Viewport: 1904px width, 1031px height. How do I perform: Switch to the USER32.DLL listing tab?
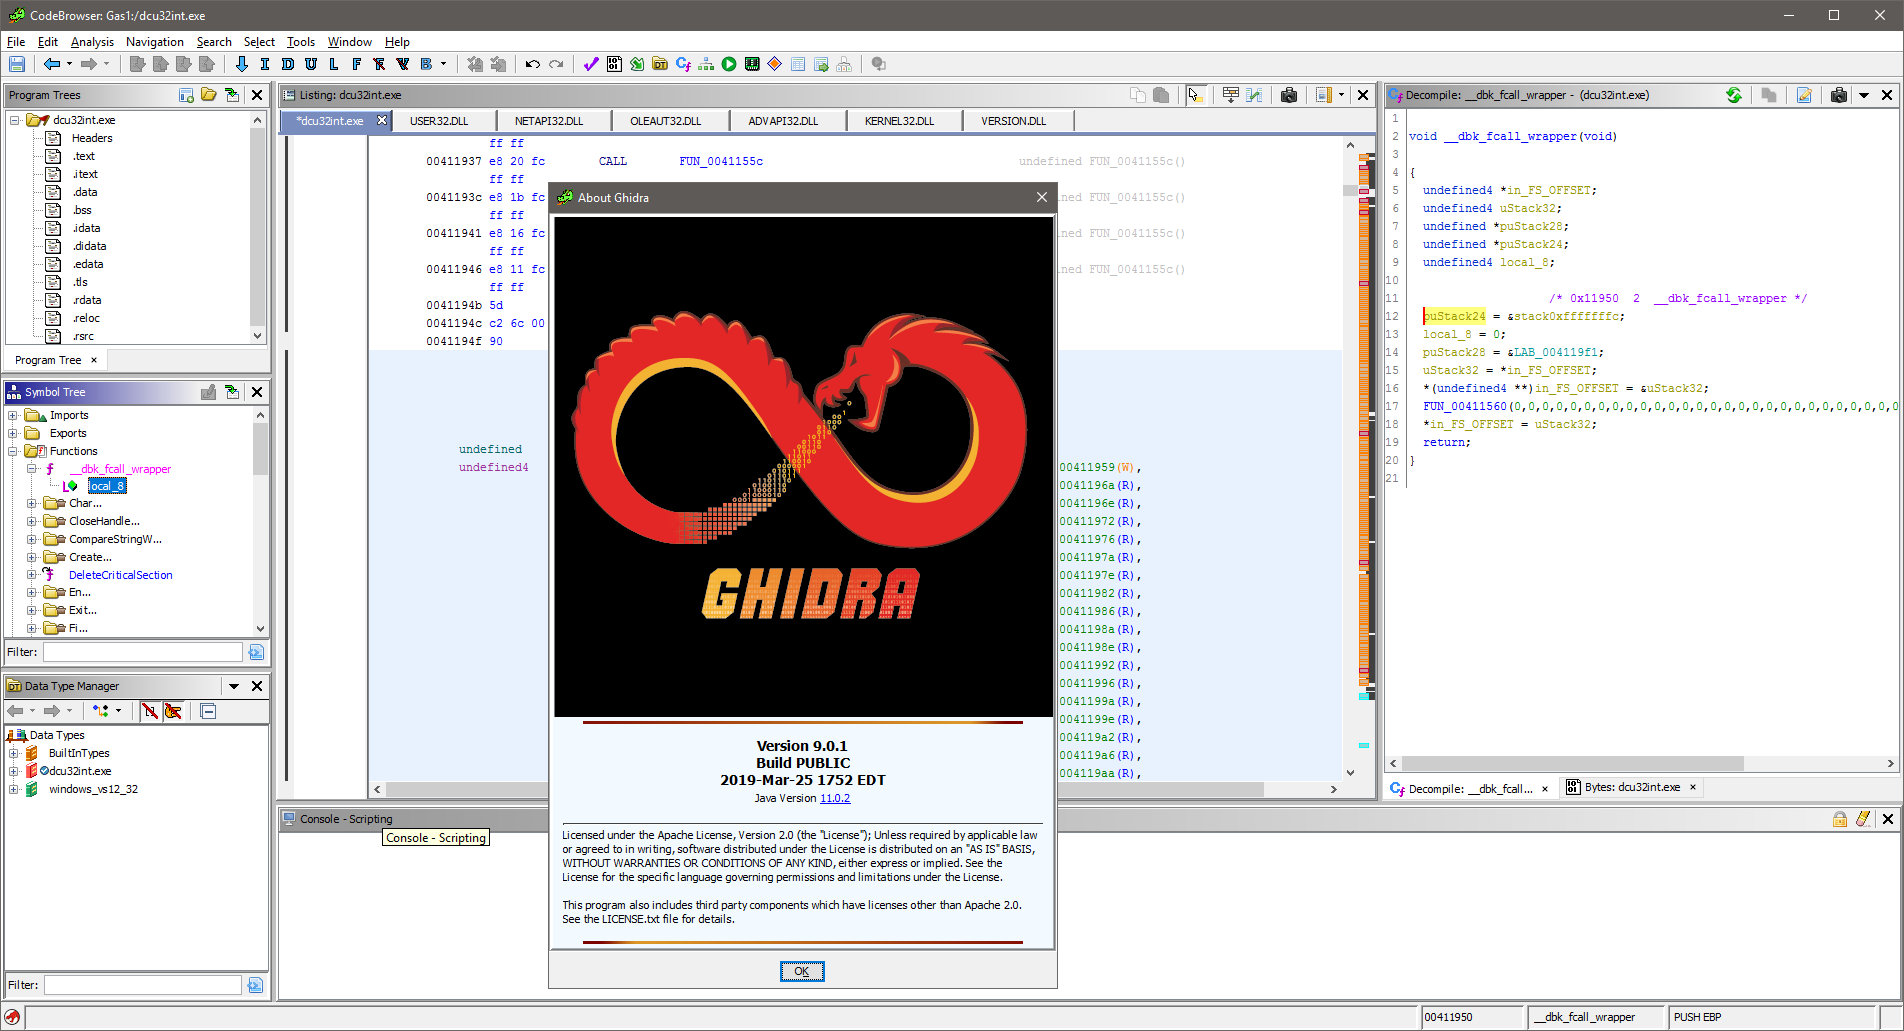pos(439,121)
